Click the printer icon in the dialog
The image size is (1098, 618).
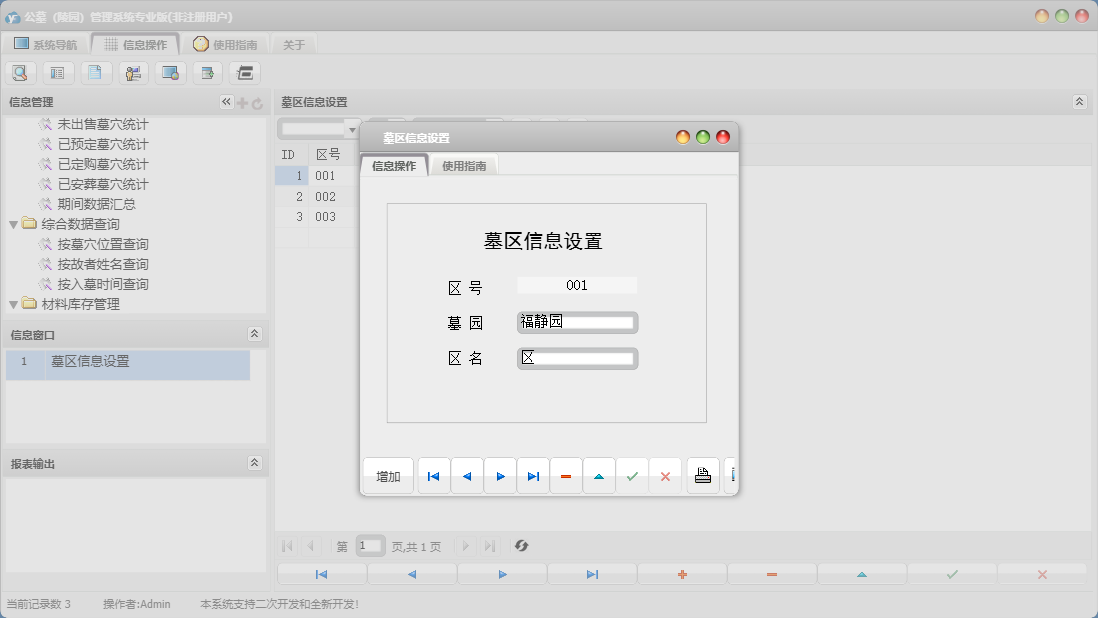pyautogui.click(x=703, y=477)
